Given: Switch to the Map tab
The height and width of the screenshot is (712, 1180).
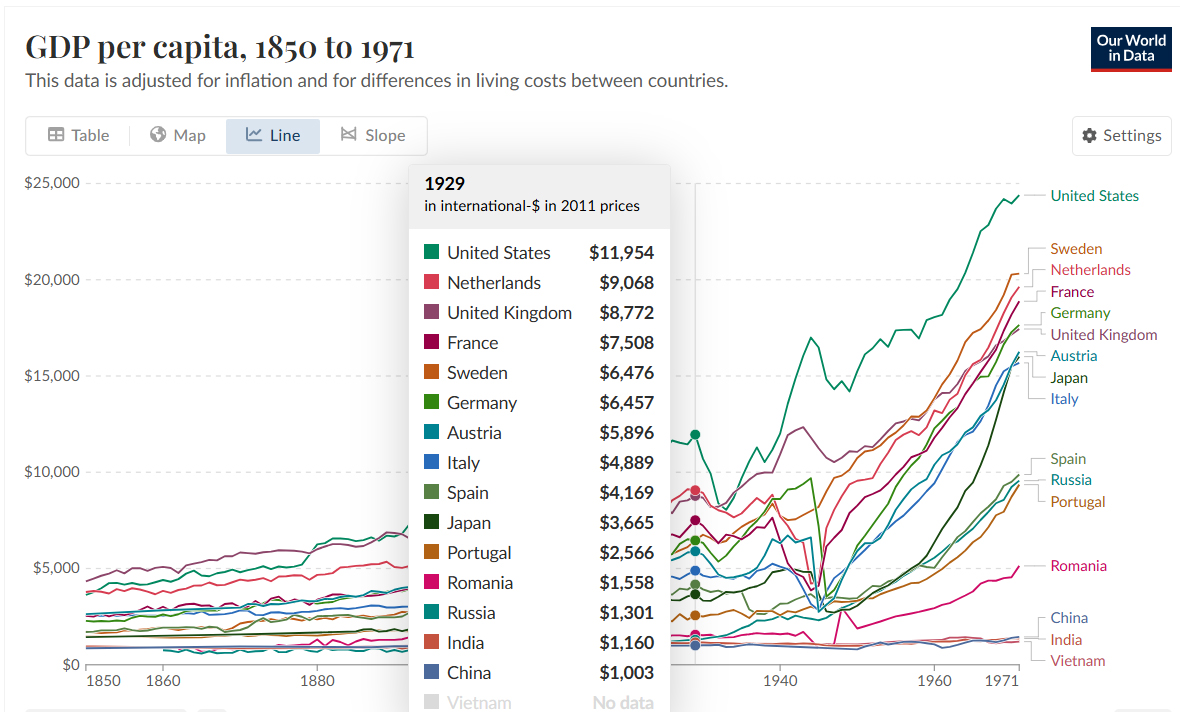Looking at the screenshot, I should point(178,135).
